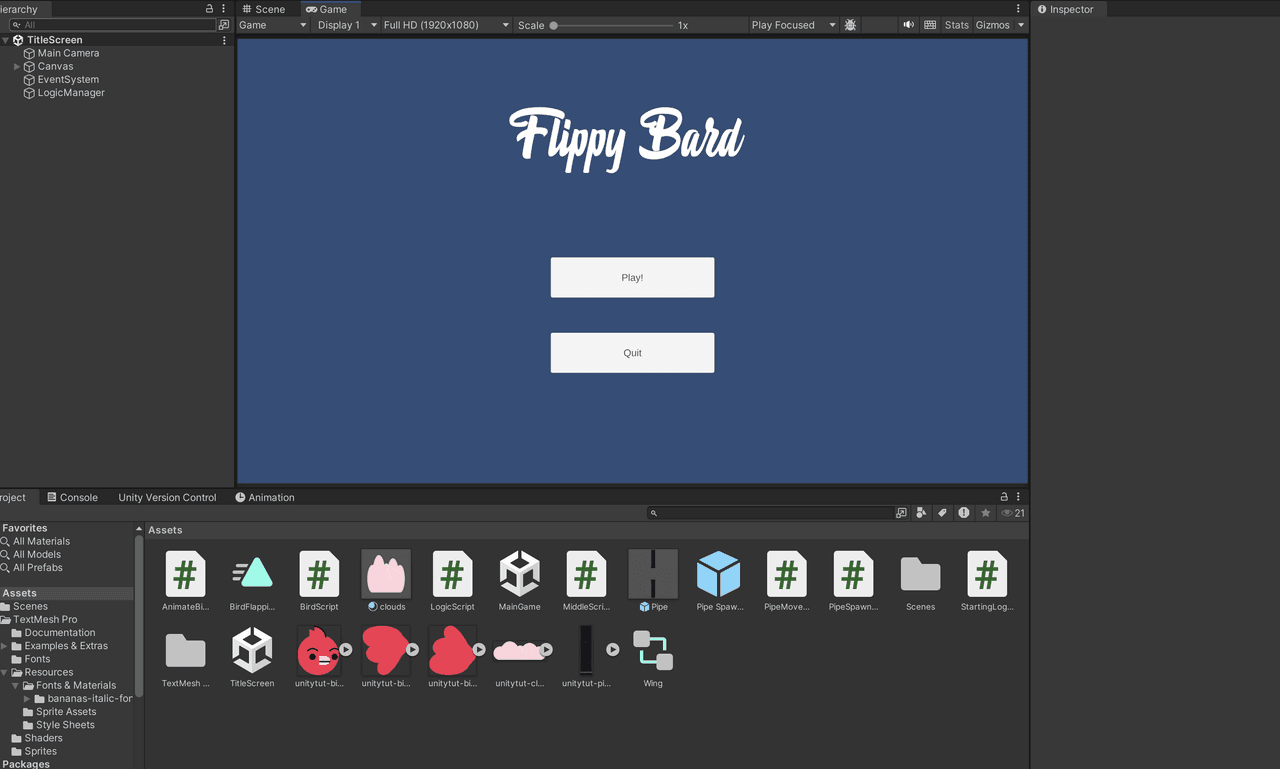Screen dimensions: 1280x769
Task: Toggle the Project panel lock icon
Action: (1004, 497)
